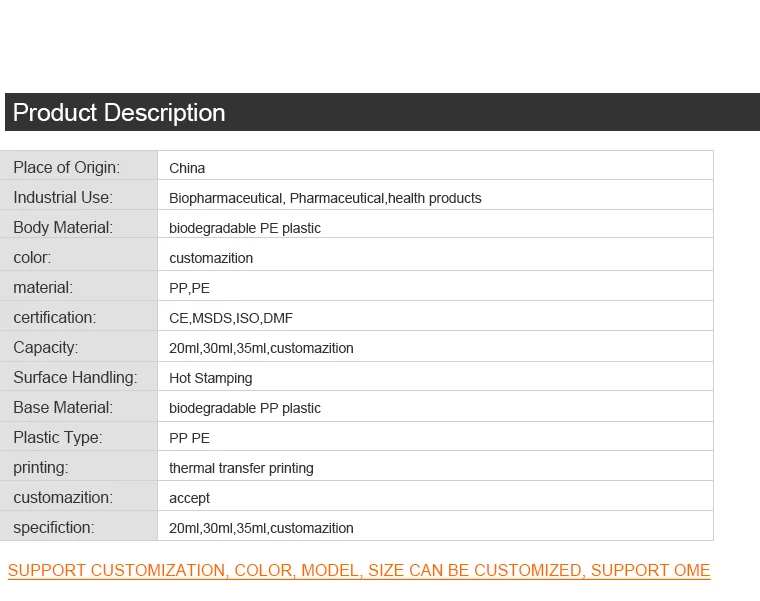The image size is (760, 601).
Task: Click the biodegradable PE plastic value
Action: [245, 228]
